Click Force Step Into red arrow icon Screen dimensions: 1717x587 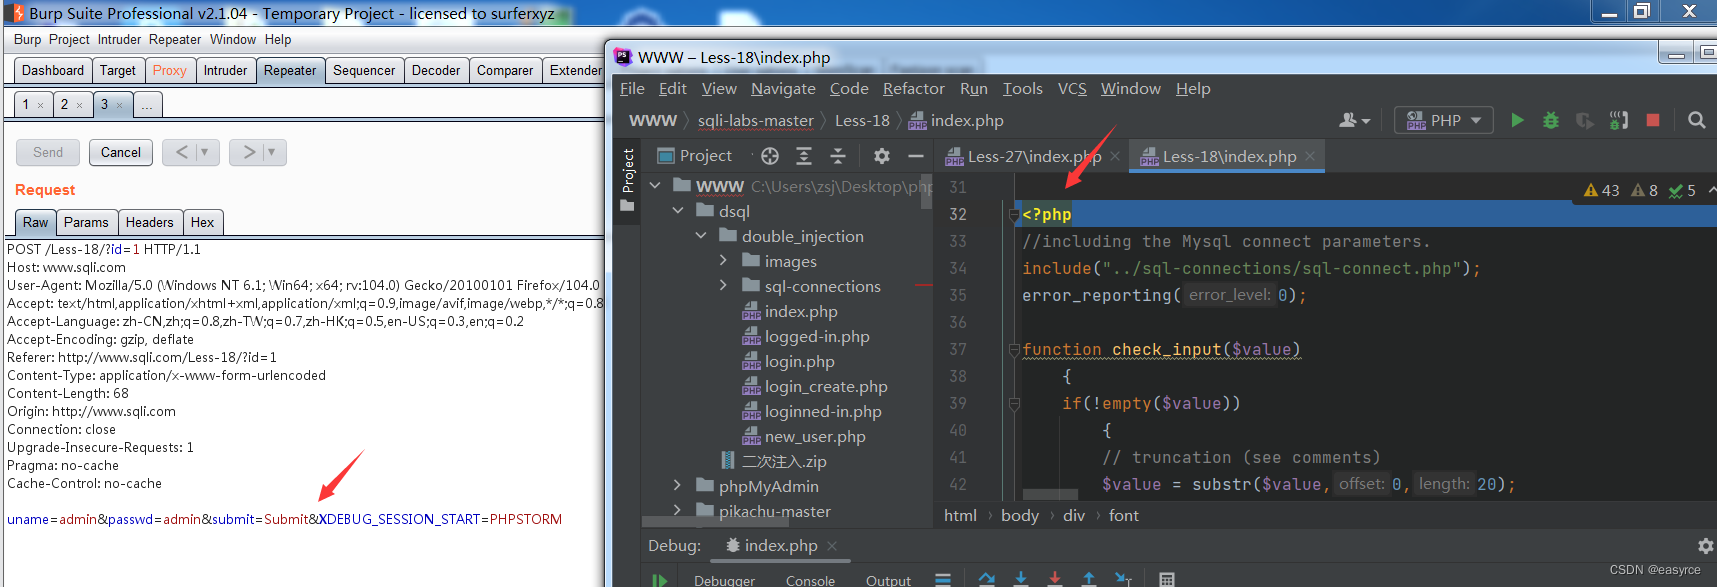click(x=1054, y=579)
